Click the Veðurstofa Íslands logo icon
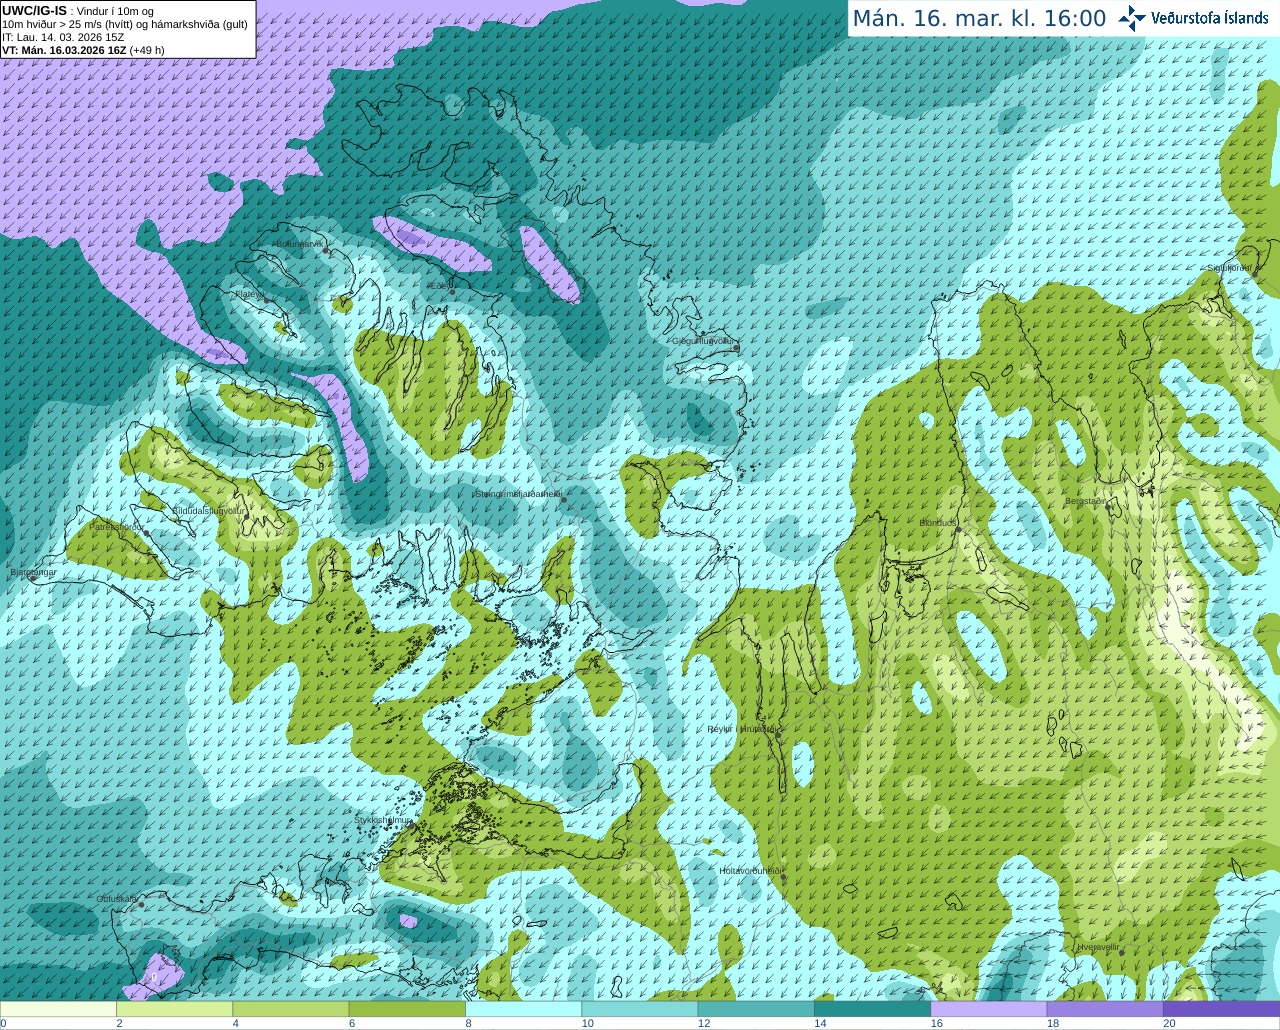Screen dimensions: 1280x1030 point(1132,18)
